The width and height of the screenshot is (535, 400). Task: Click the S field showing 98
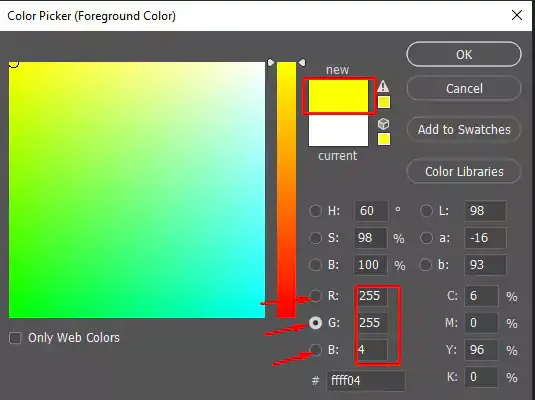[x=371, y=238]
